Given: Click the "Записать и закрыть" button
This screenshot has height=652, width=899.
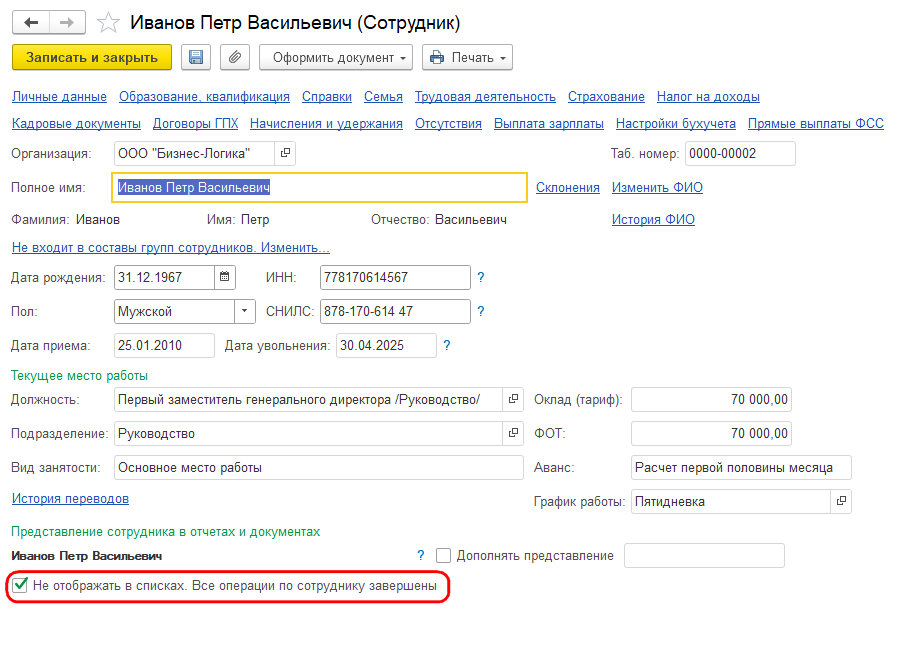Looking at the screenshot, I should (92, 57).
